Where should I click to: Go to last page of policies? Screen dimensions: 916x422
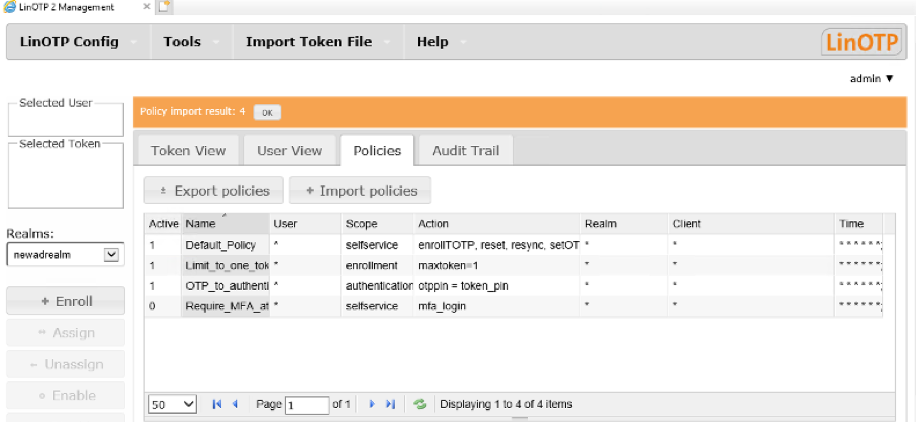[x=391, y=404]
